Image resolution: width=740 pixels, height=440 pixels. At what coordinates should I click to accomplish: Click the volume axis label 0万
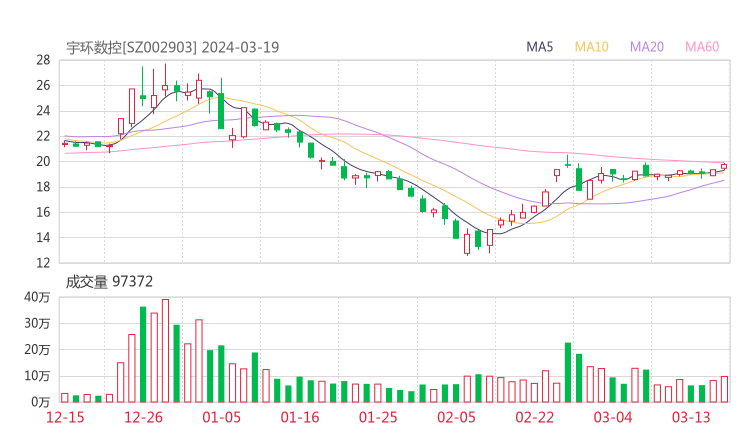tap(40, 402)
